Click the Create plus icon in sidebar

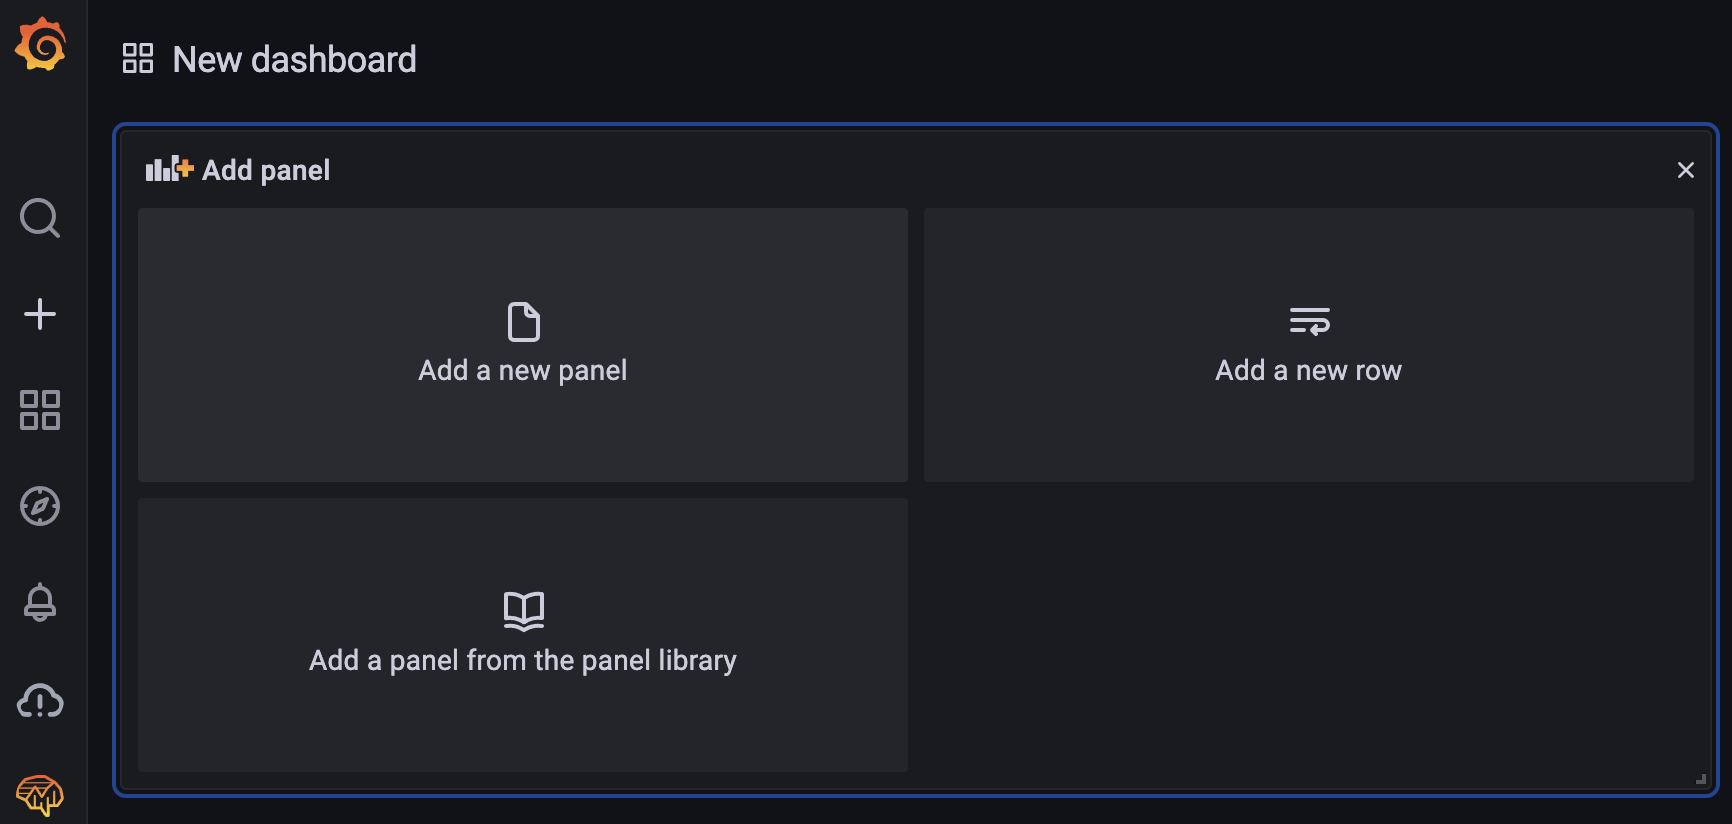pos(40,314)
